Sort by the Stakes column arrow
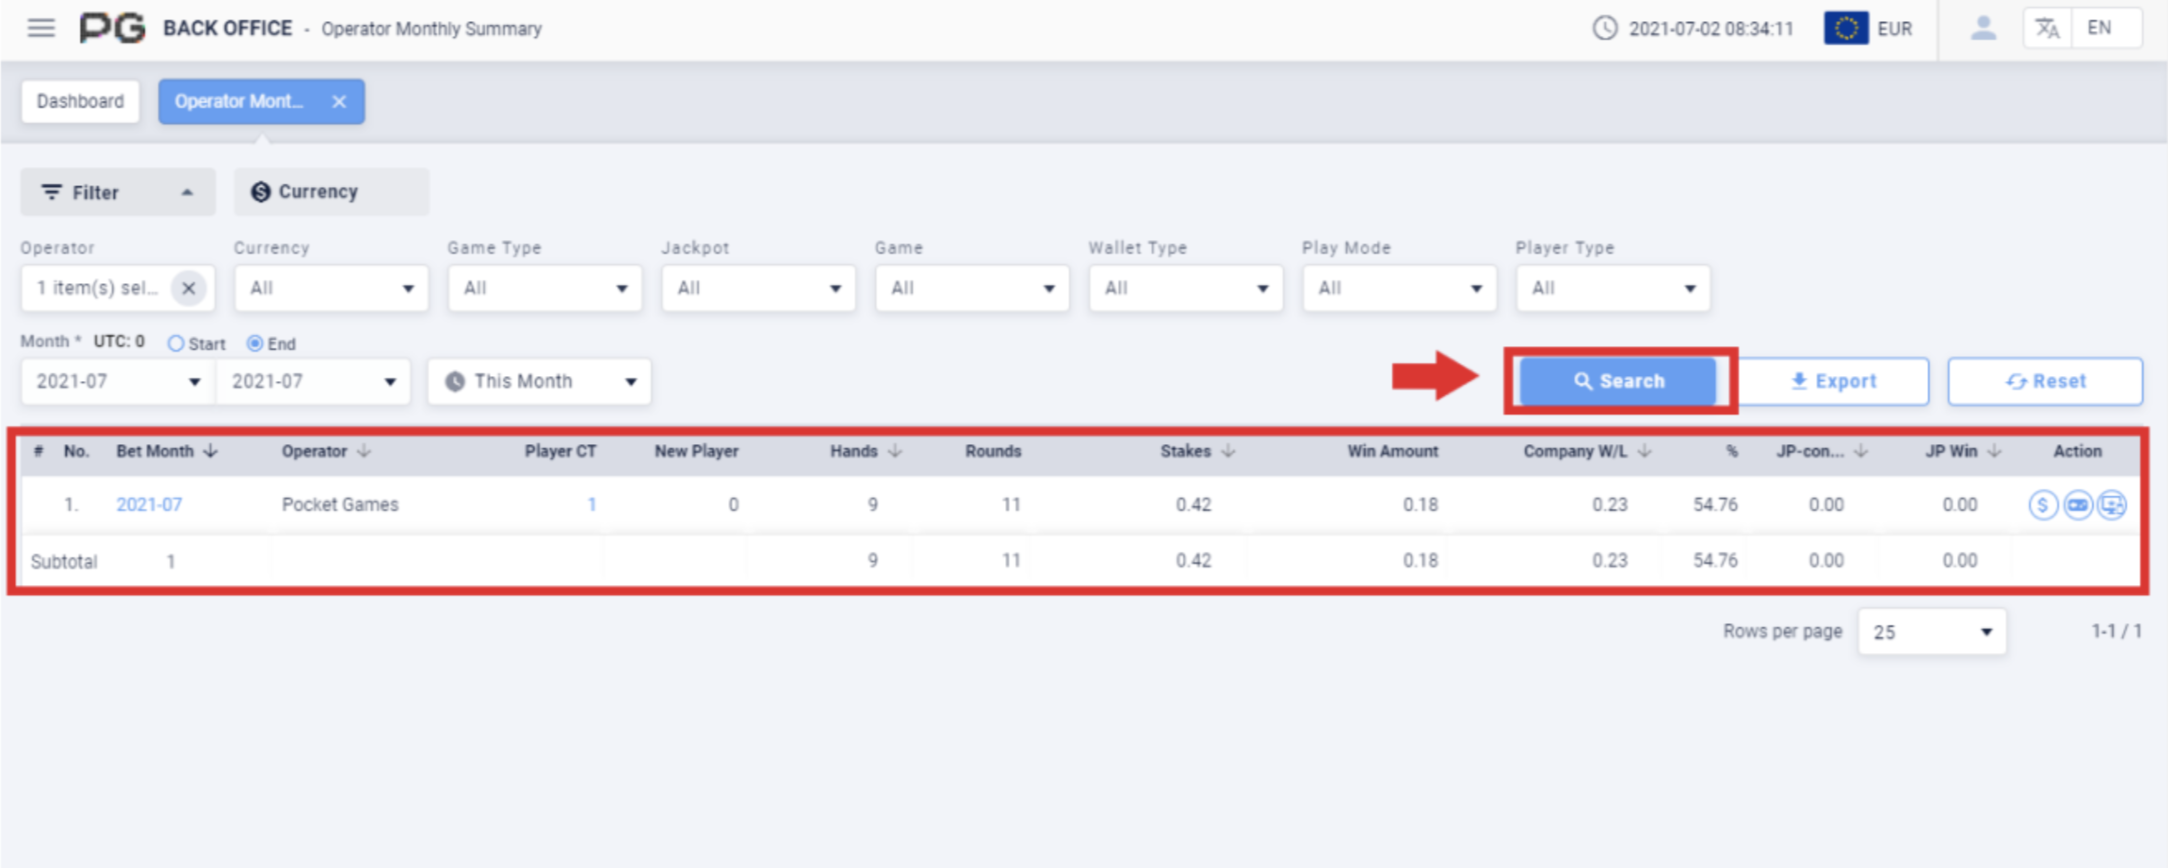 1228,451
